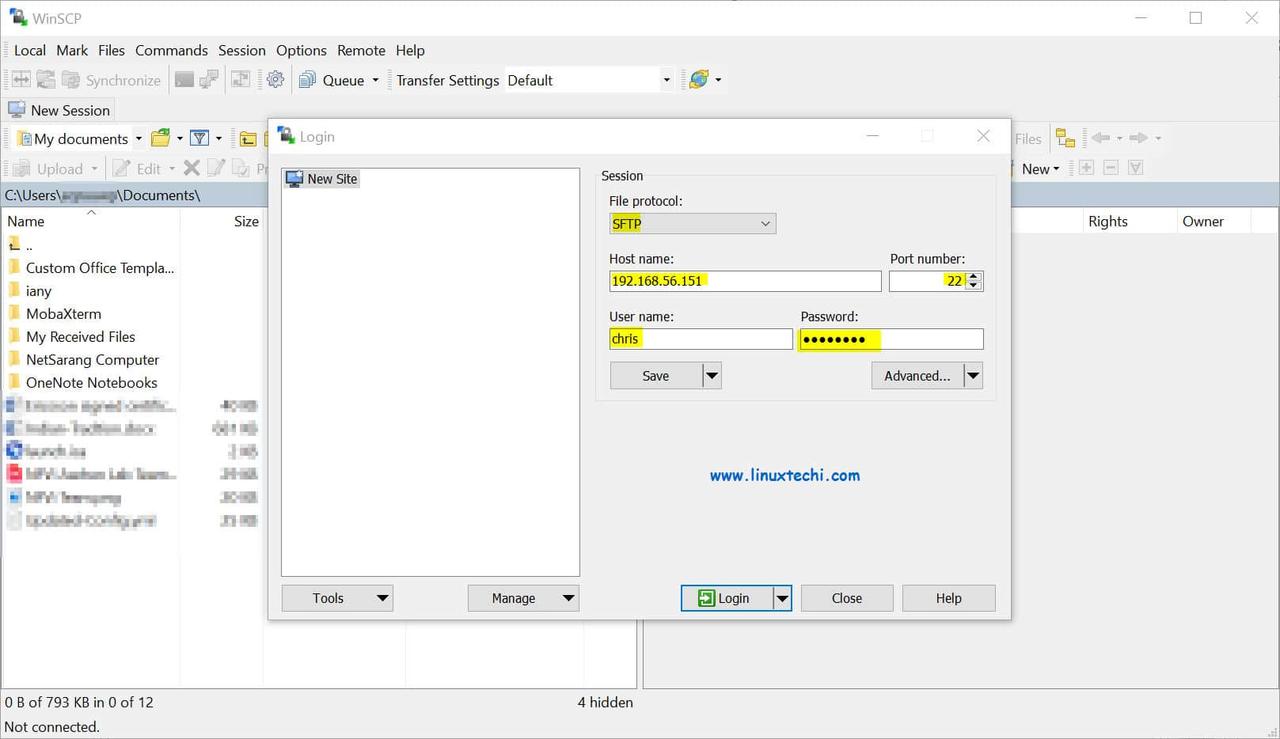Expand the Login button dropdown arrow

point(782,598)
